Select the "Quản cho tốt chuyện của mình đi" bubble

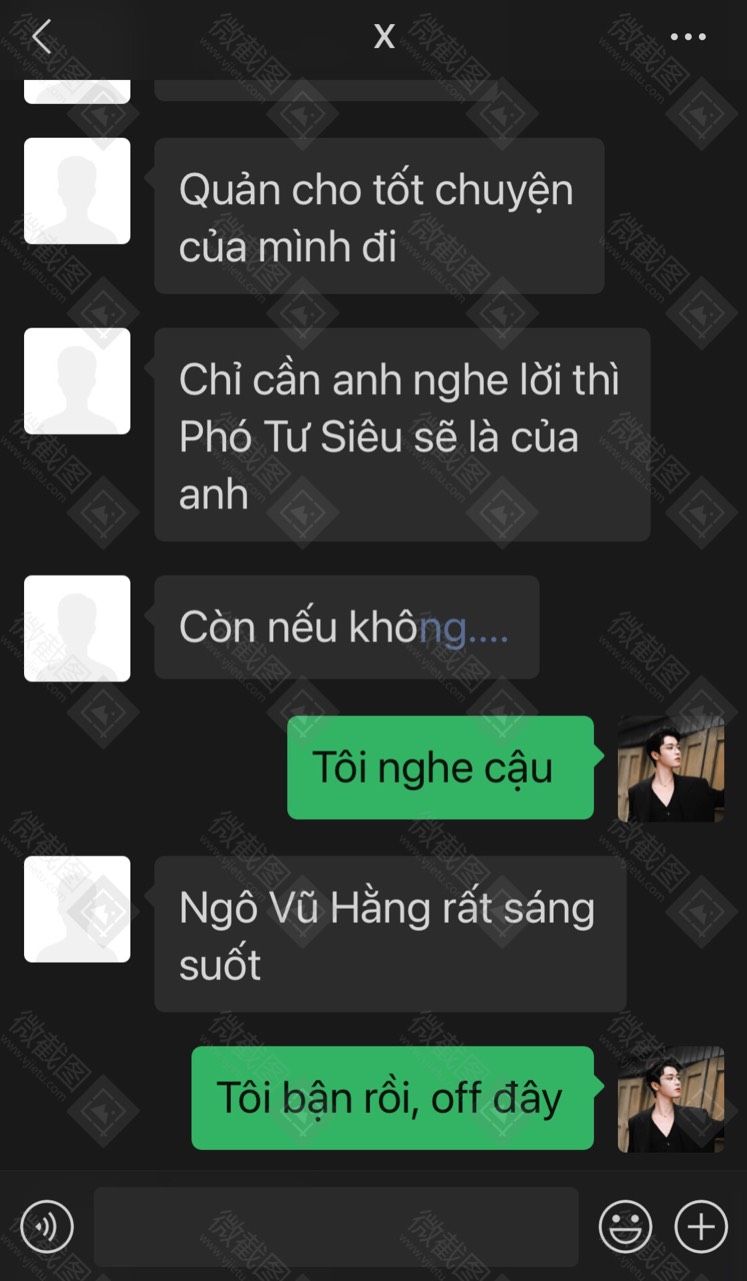click(x=379, y=216)
